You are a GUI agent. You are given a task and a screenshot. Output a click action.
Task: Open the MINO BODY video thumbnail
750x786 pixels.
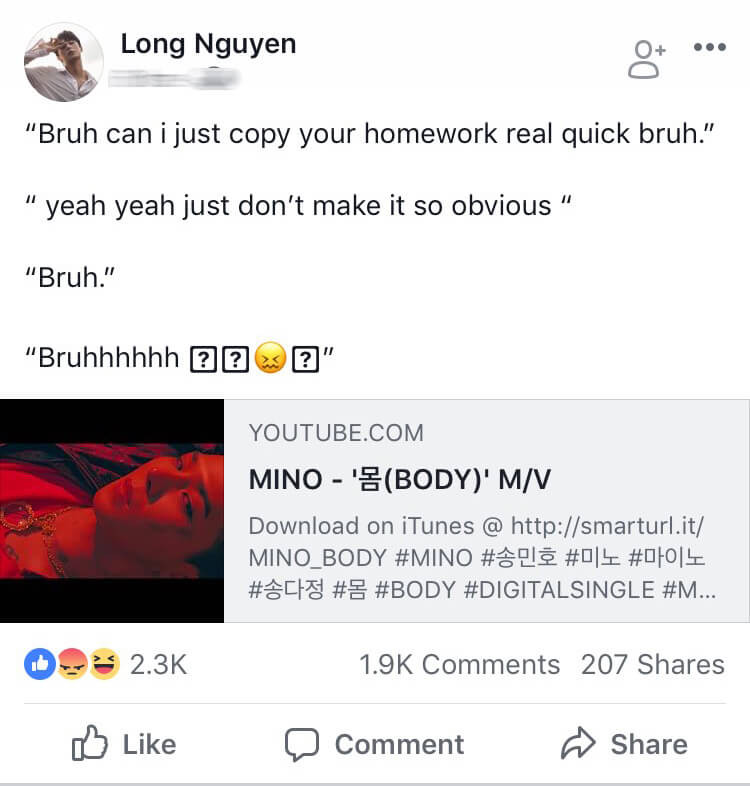coord(112,511)
